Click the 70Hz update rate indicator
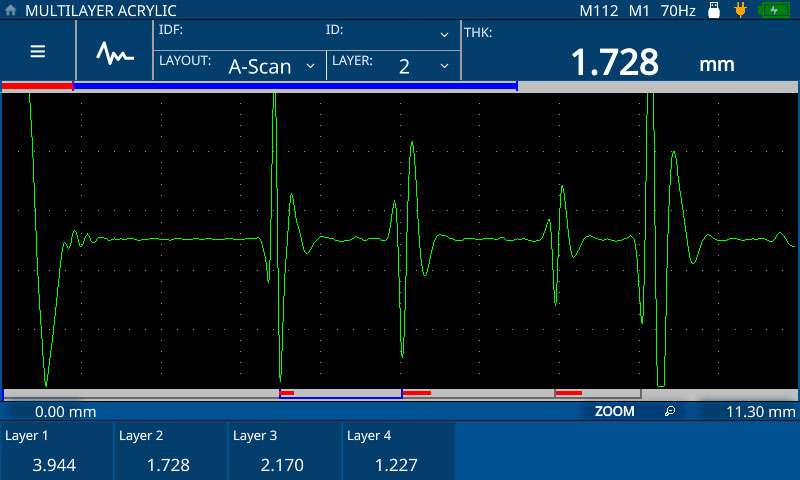The image size is (800, 480). [678, 10]
